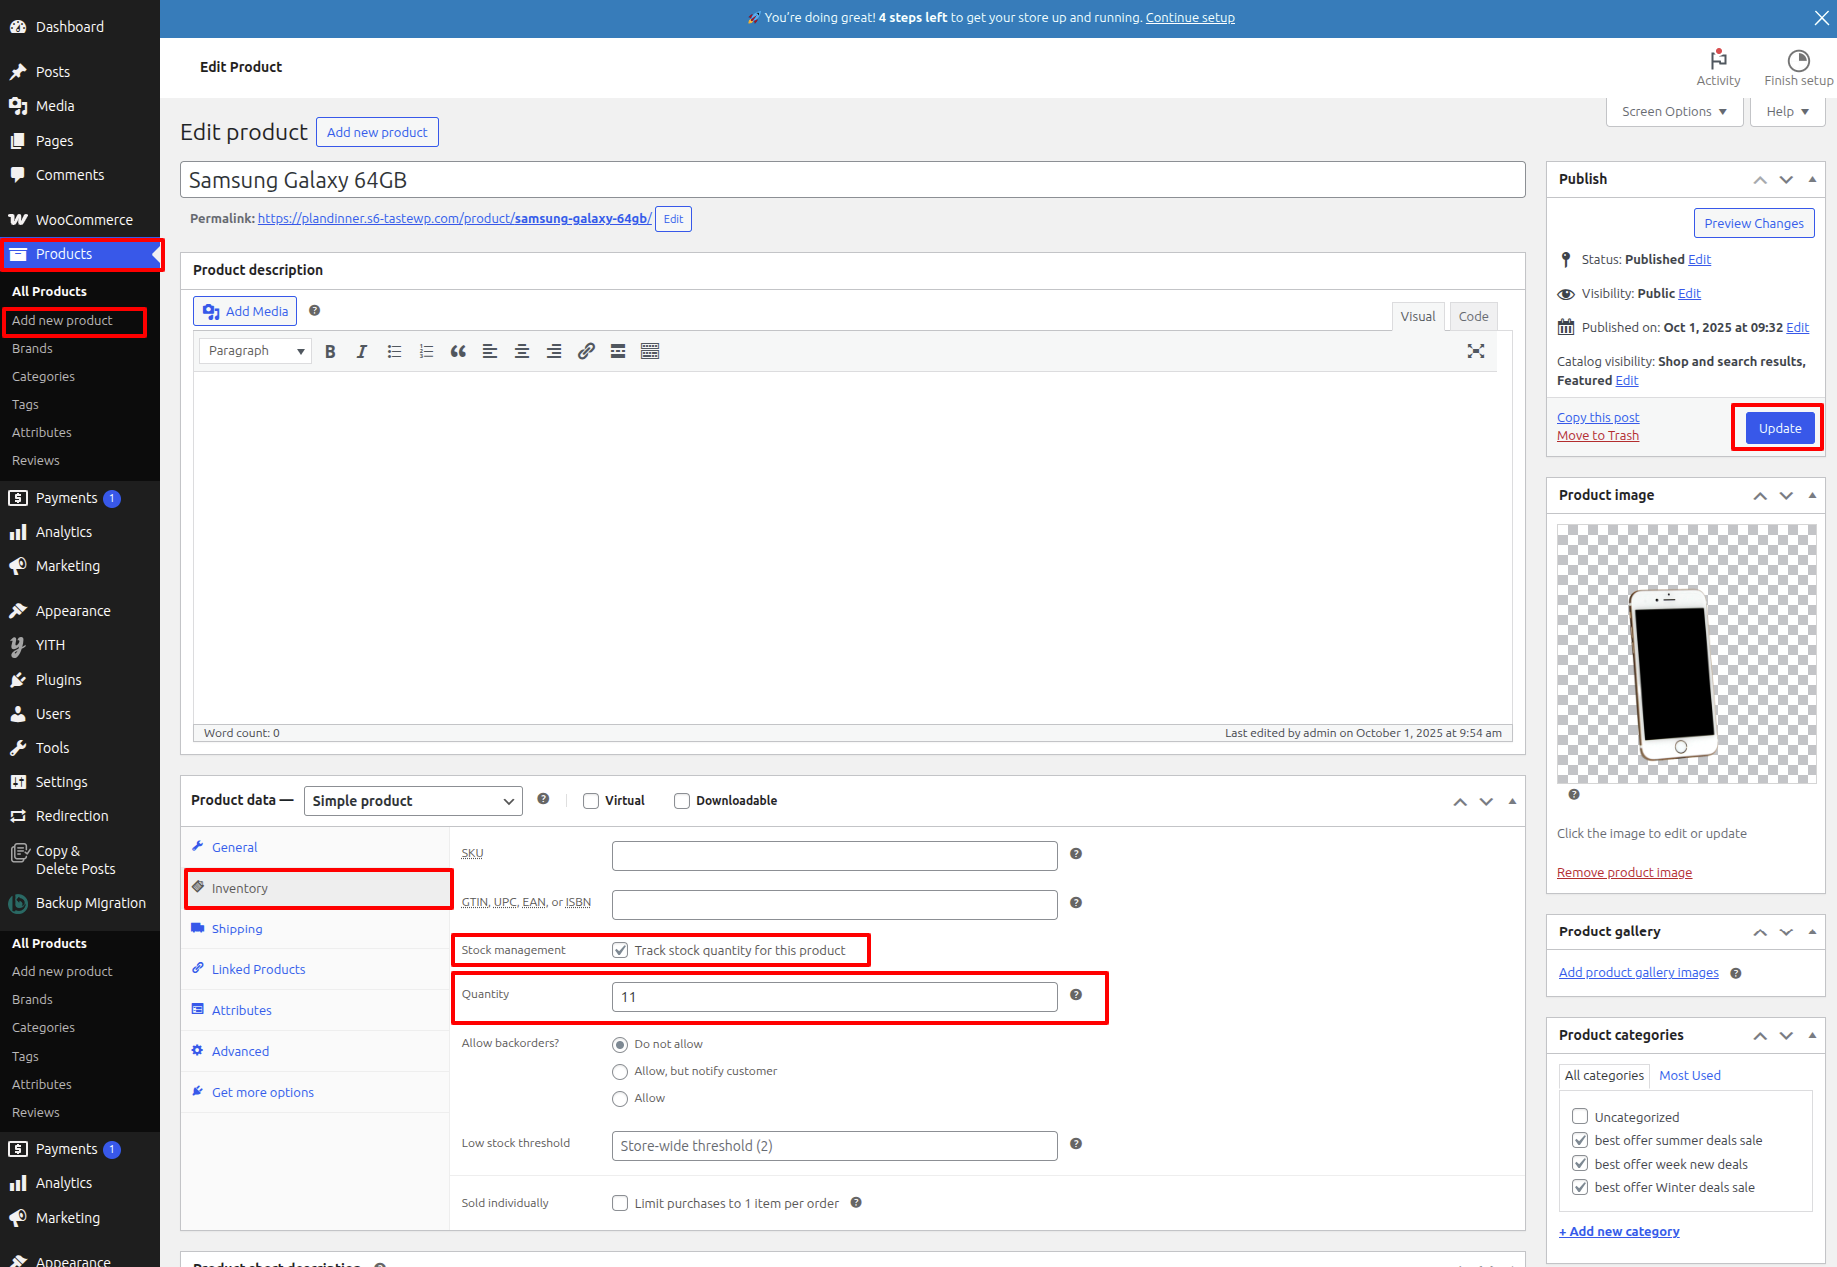Click the Italic formatting icon
This screenshot has height=1267, width=1837.
(362, 351)
